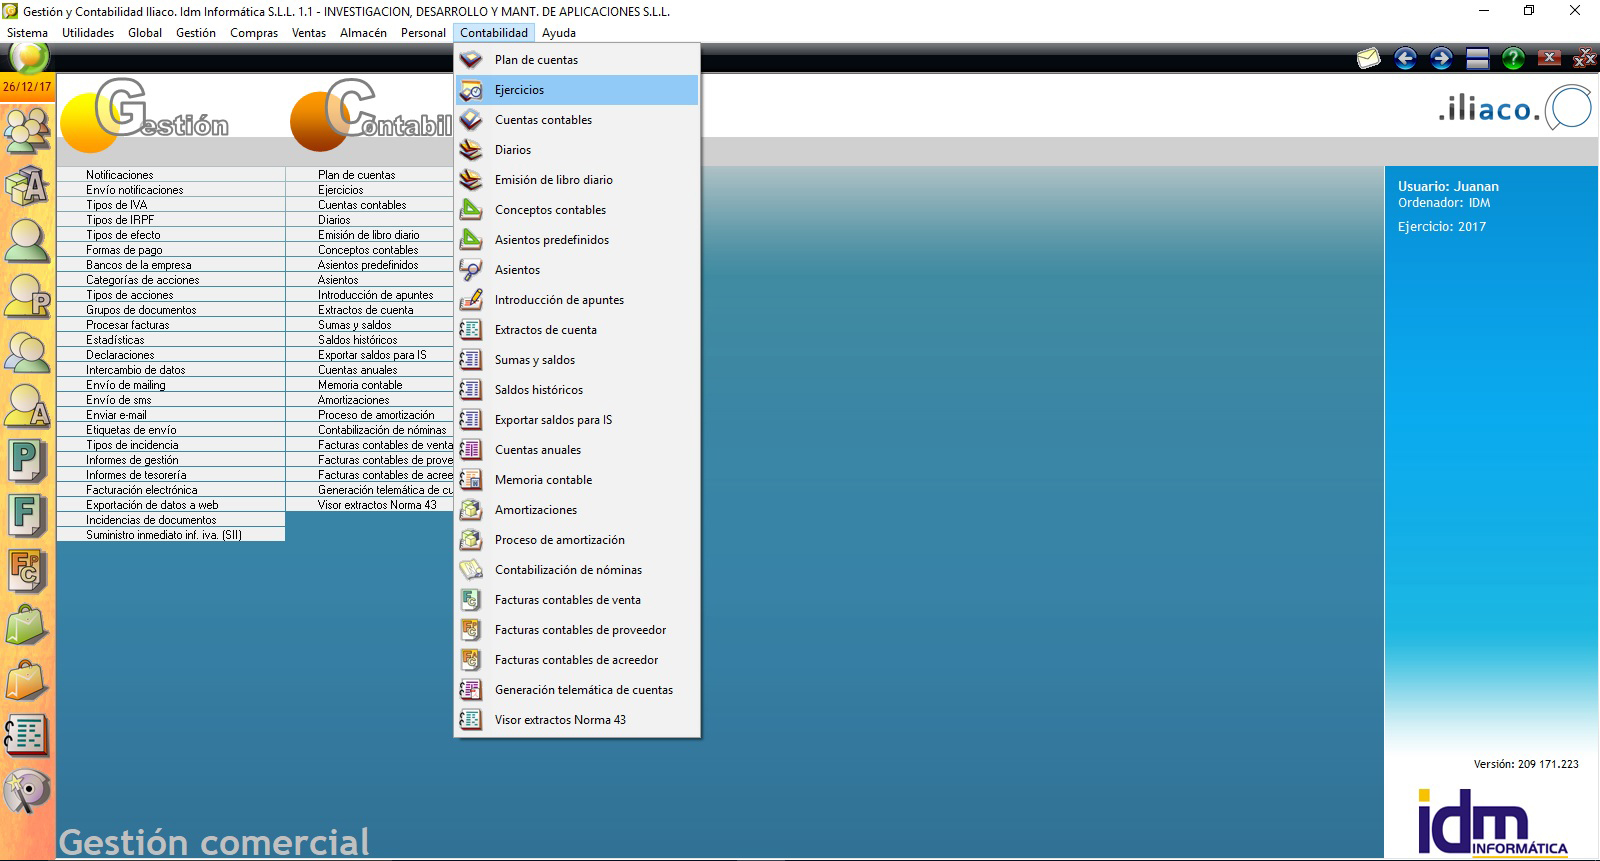Choose Extractos de cuenta from the dropdown menu
Image resolution: width=1600 pixels, height=861 pixels.
point(577,330)
